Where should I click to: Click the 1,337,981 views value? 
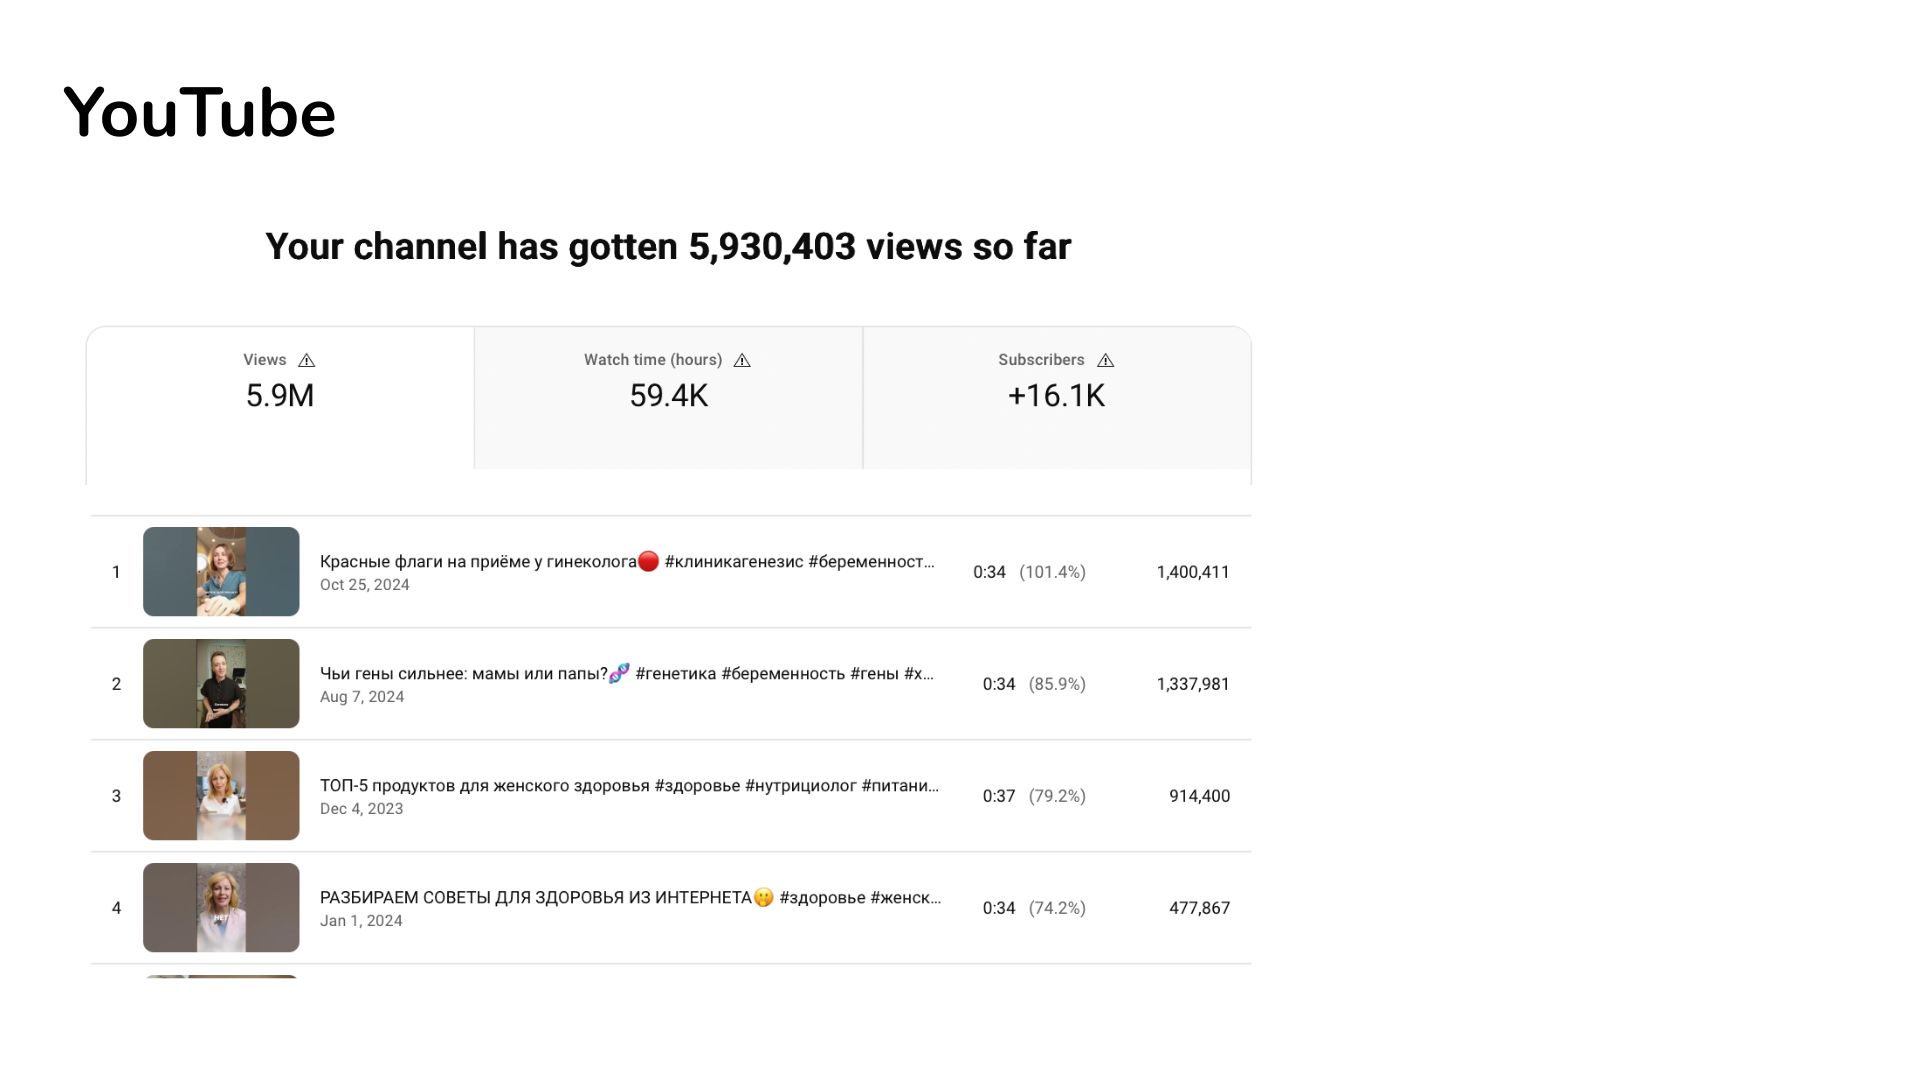click(x=1192, y=684)
